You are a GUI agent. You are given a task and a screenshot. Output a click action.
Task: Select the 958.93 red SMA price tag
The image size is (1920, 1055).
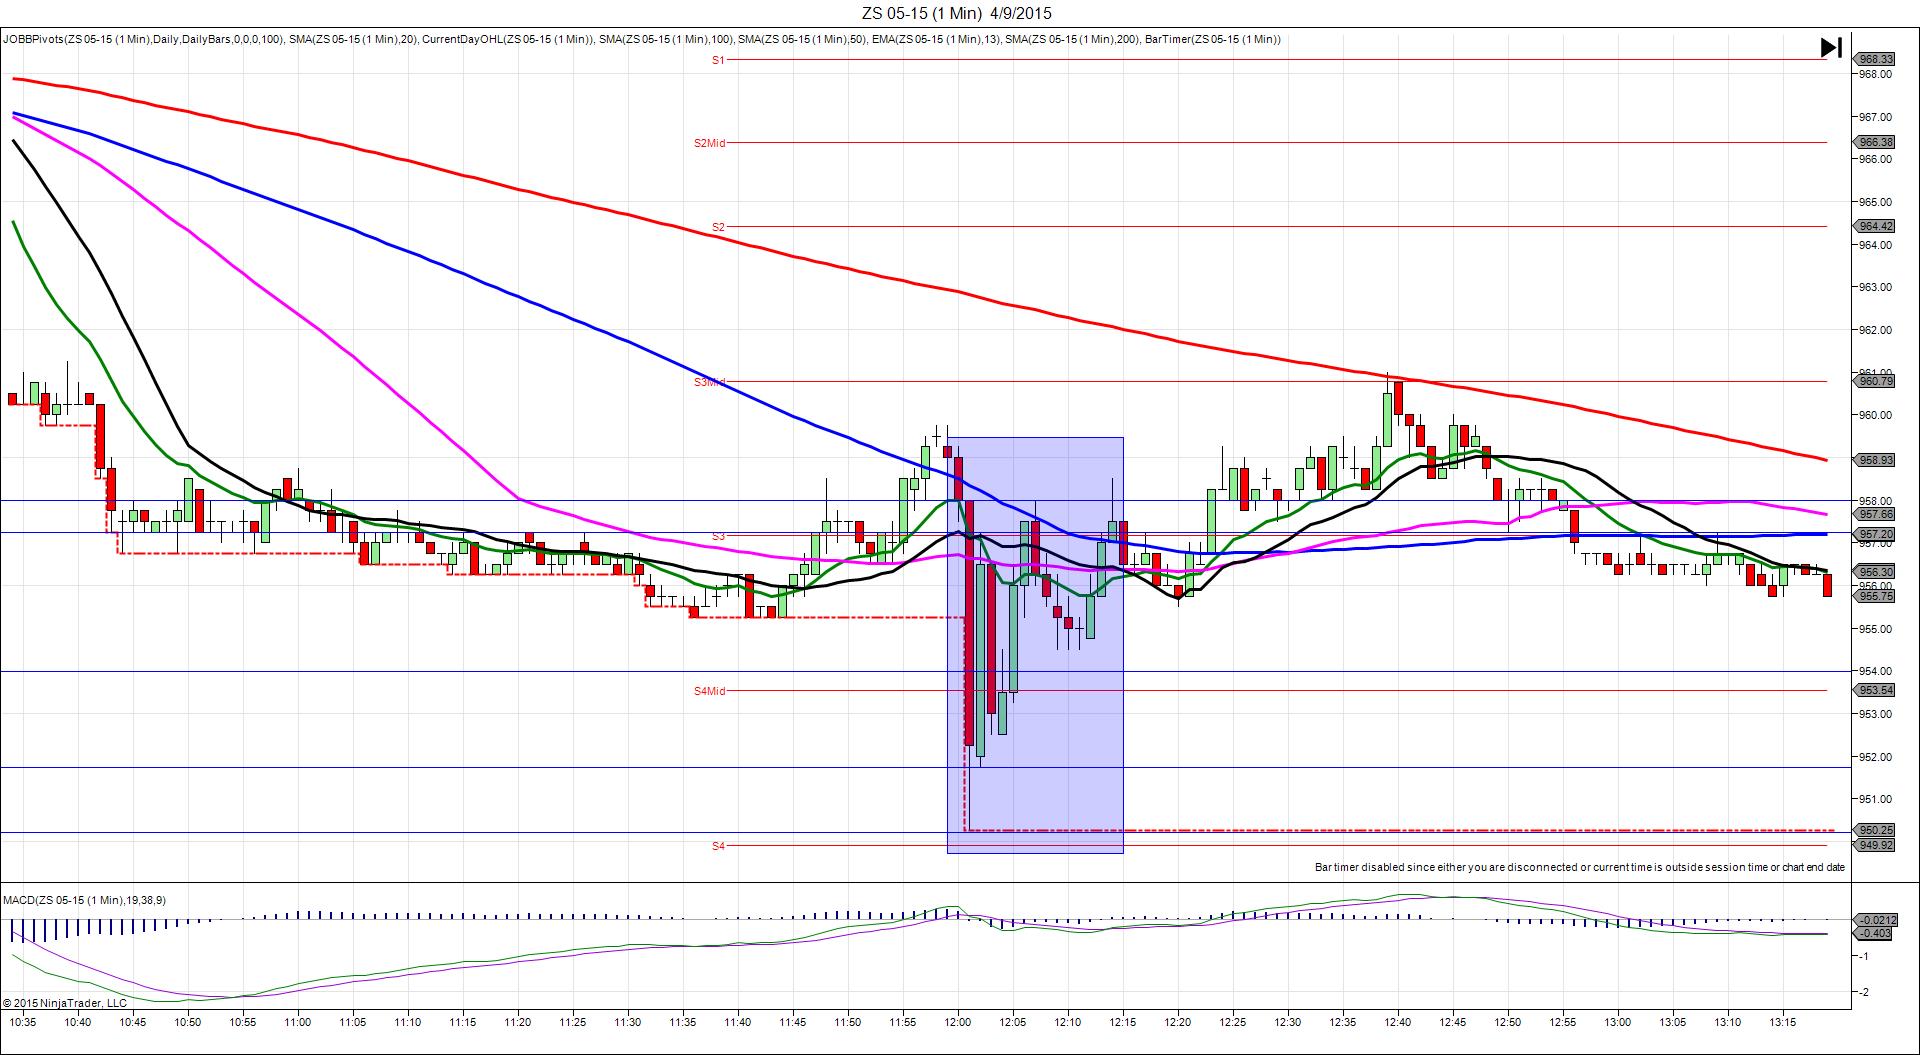[x=1875, y=460]
